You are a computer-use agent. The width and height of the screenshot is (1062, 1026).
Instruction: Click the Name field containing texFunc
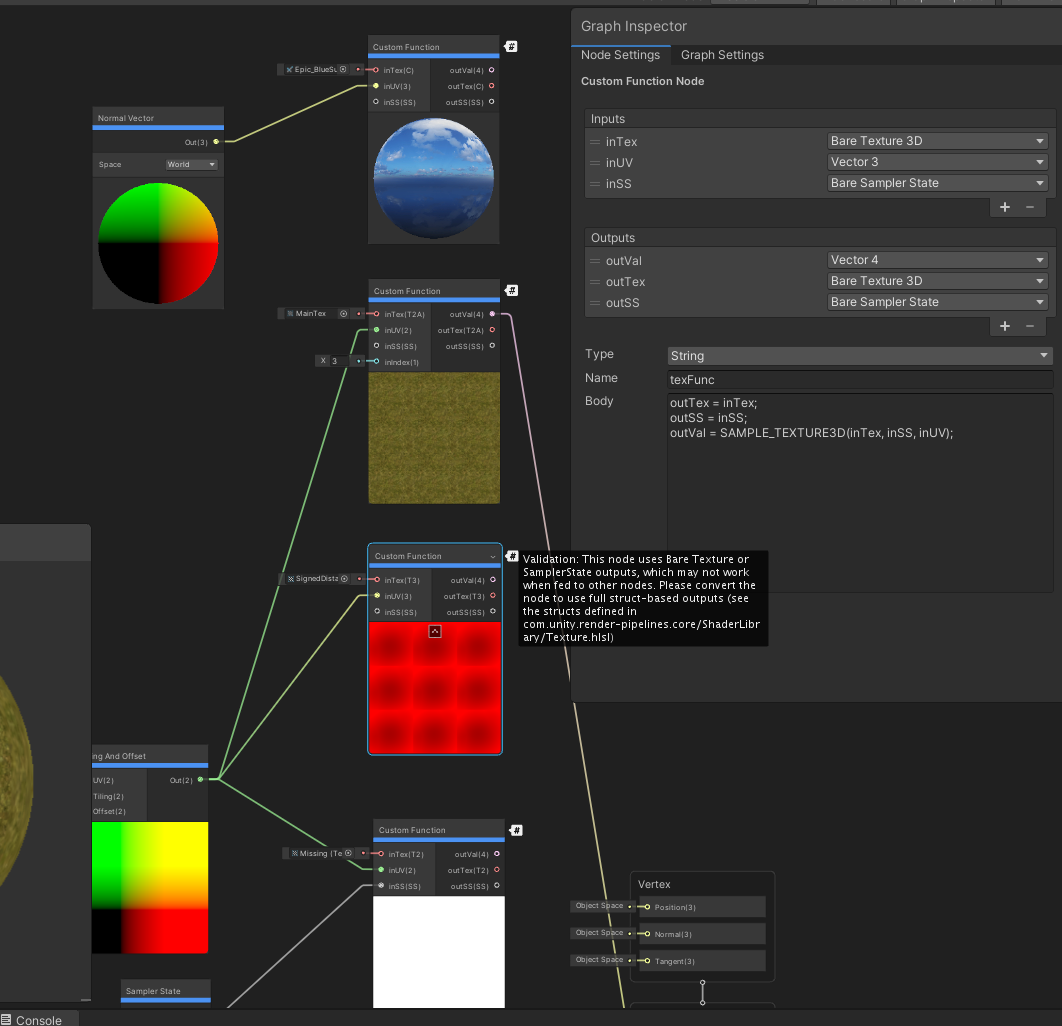[x=859, y=380]
